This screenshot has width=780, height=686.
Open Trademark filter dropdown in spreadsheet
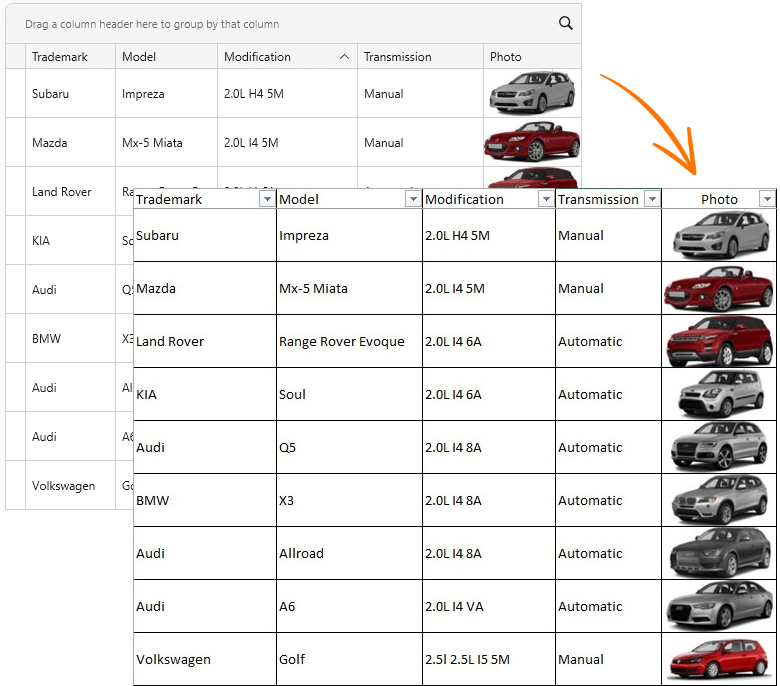267,199
